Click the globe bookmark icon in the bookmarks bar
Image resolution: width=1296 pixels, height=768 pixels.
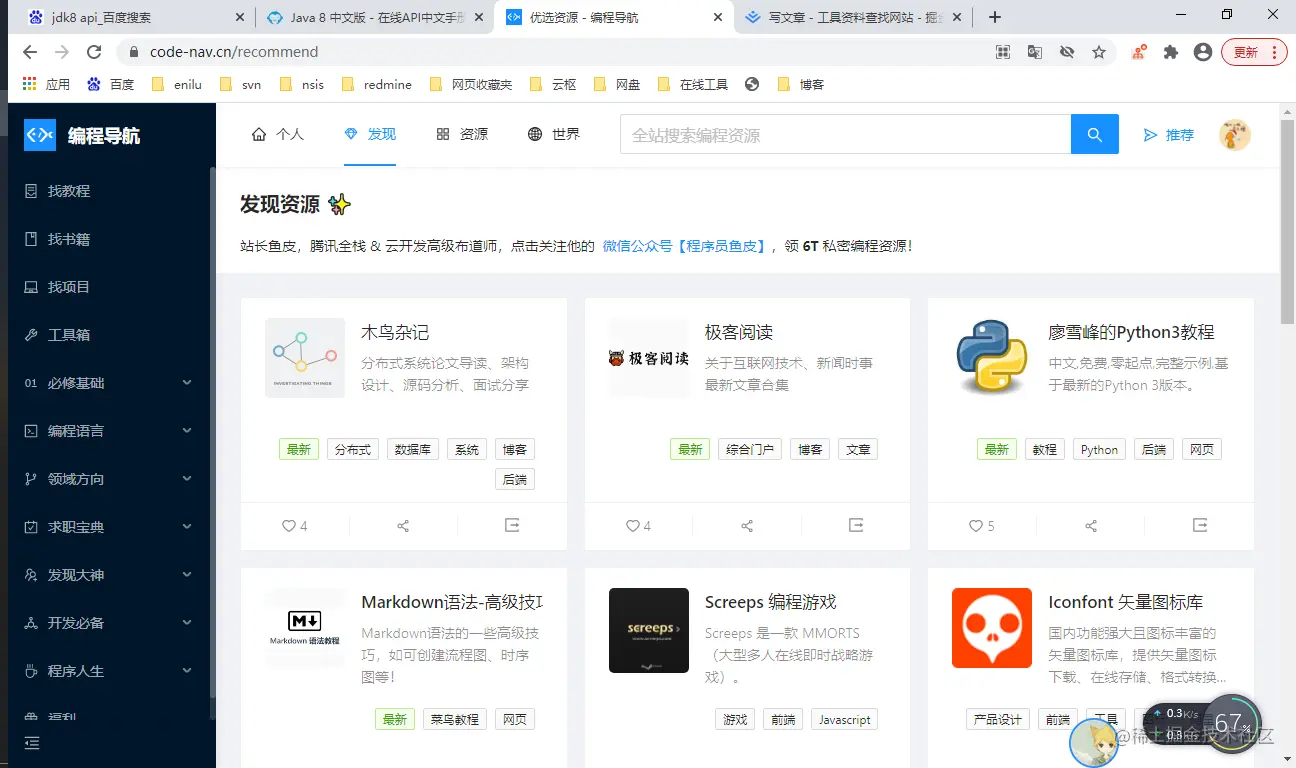[752, 85]
